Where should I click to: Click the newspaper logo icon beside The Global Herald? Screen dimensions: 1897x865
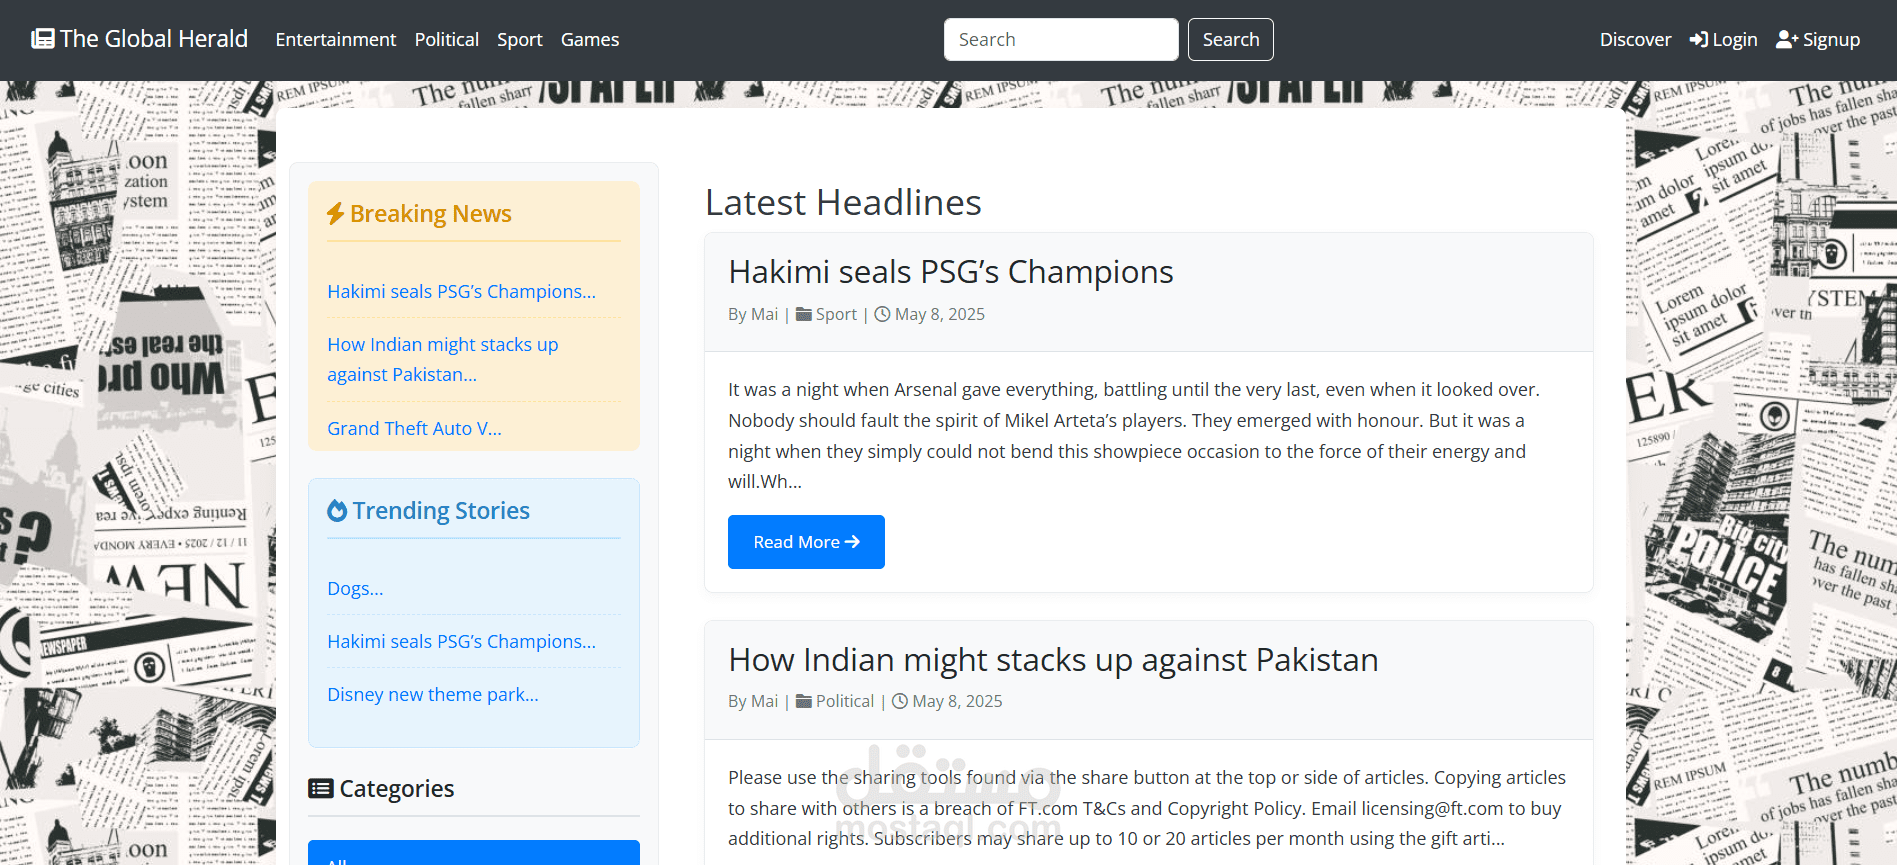pos(42,39)
